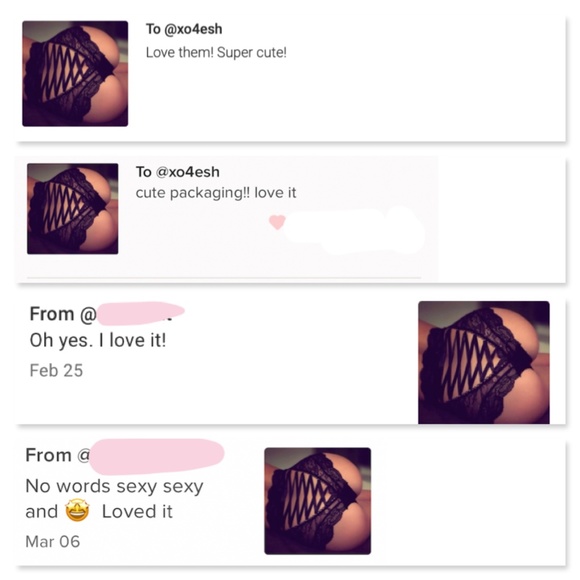Click the Mar 06 date label
The width and height of the screenshot is (580, 580).
point(53,542)
